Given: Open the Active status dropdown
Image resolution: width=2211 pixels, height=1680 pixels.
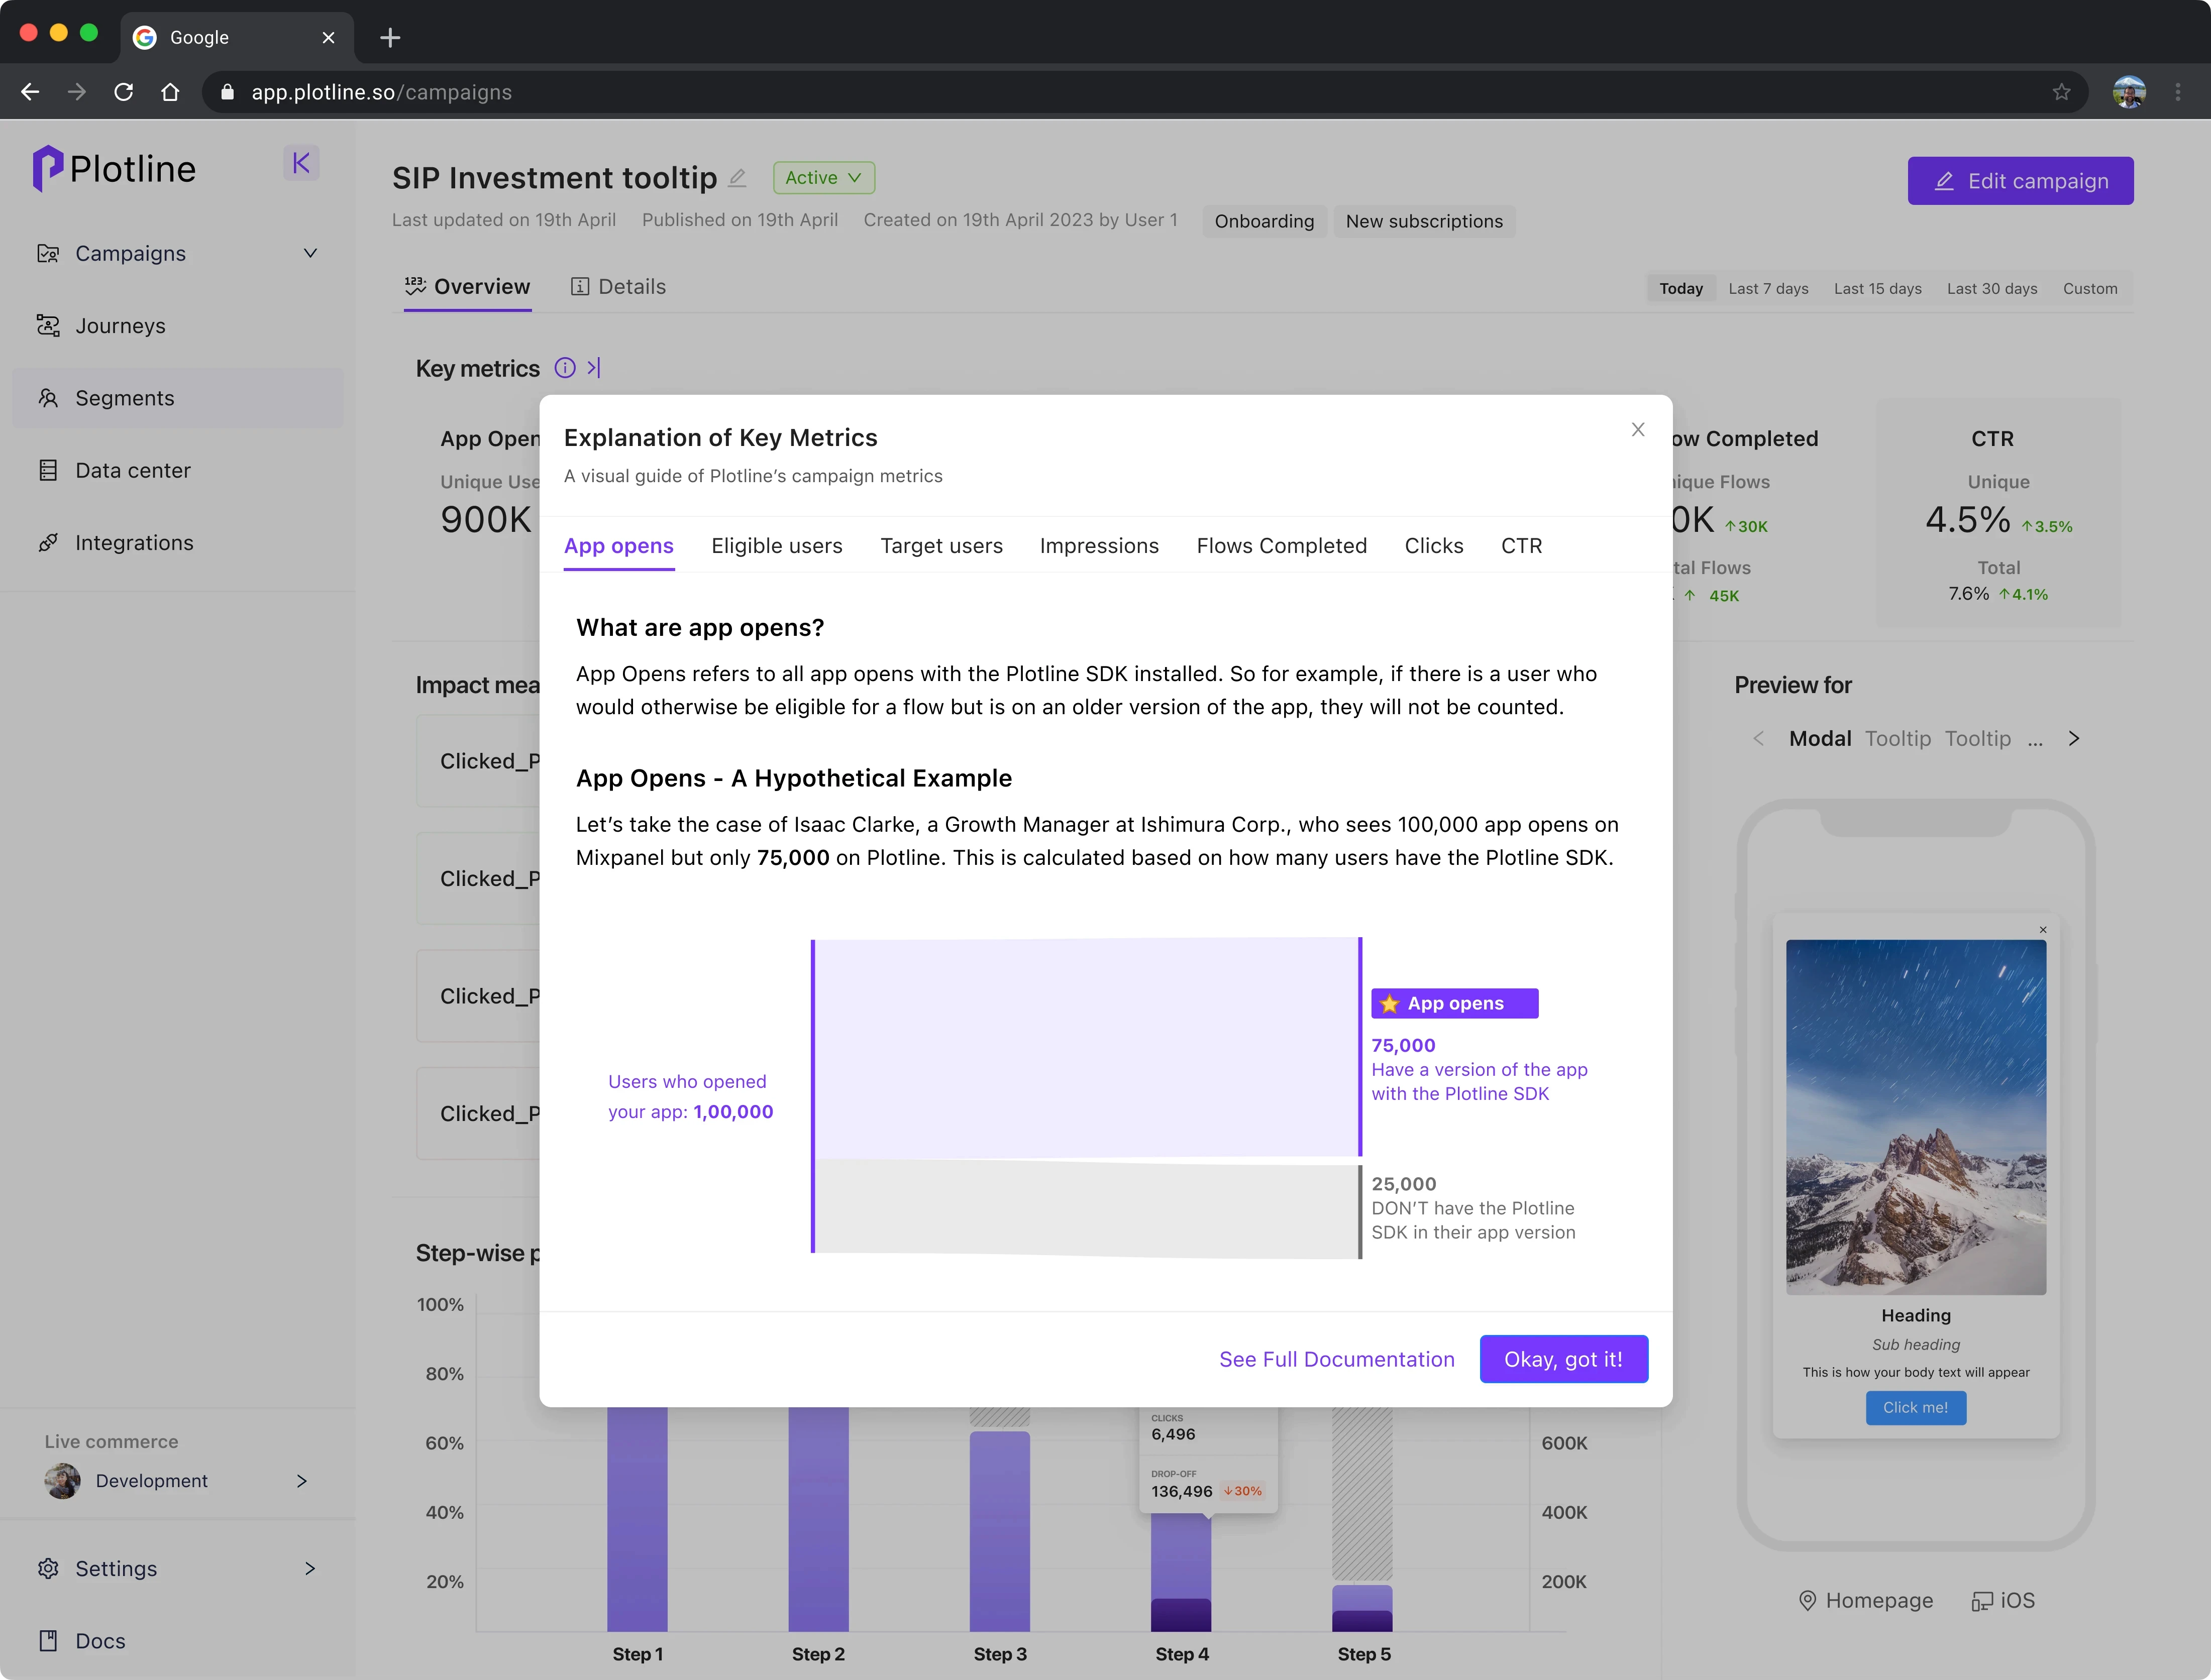Looking at the screenshot, I should (x=823, y=178).
